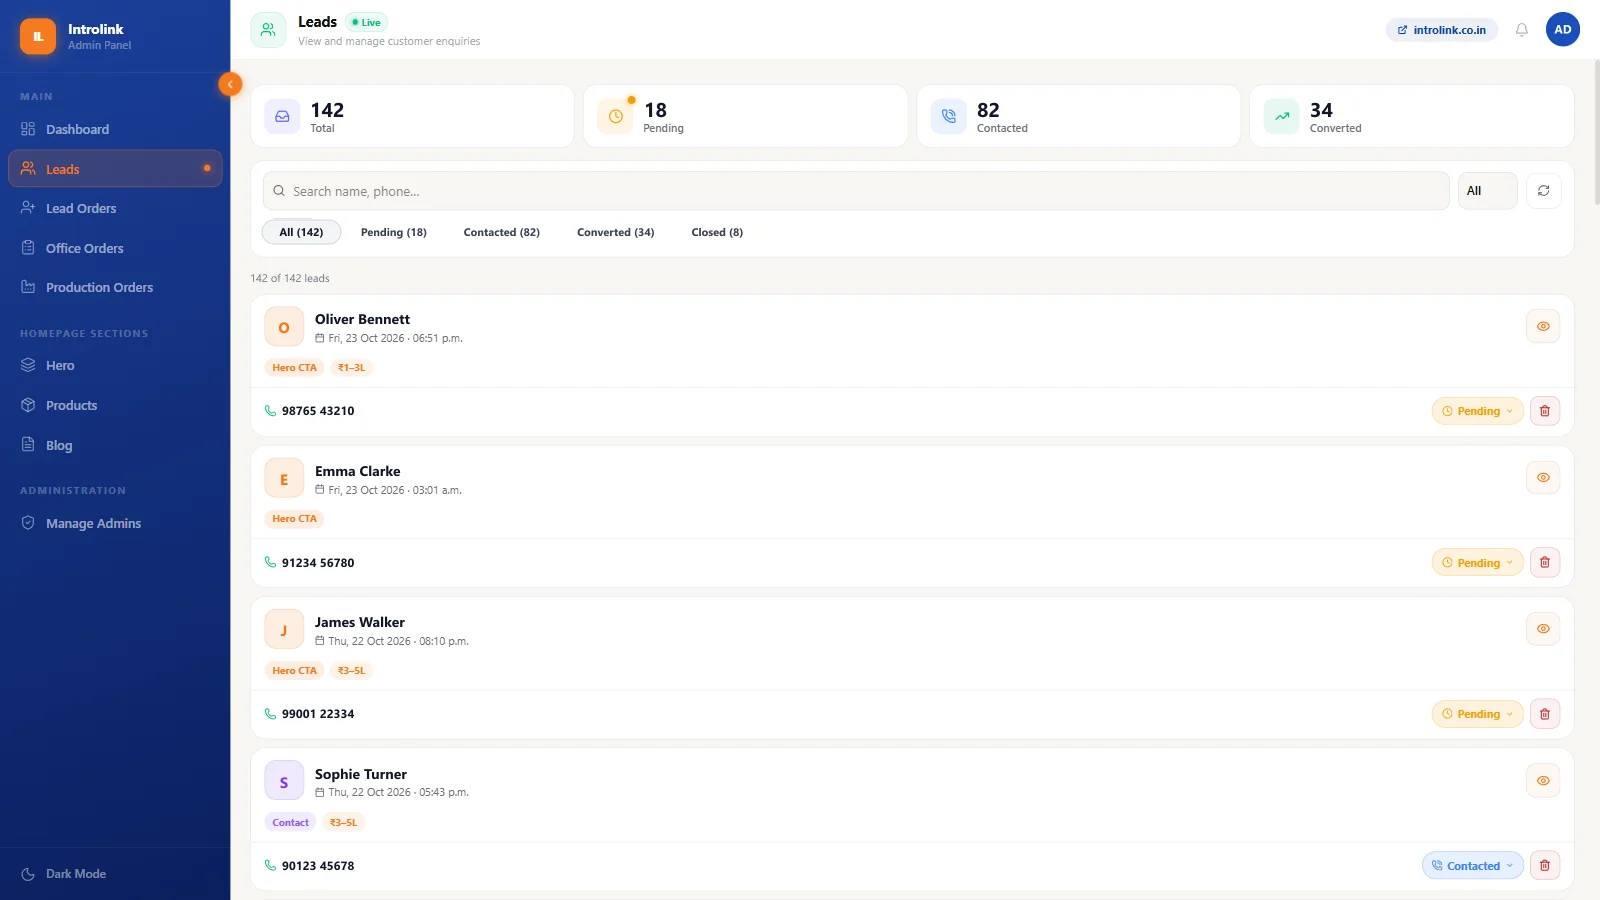Switch to Closed (8) tab
The image size is (1600, 900).
[717, 232]
